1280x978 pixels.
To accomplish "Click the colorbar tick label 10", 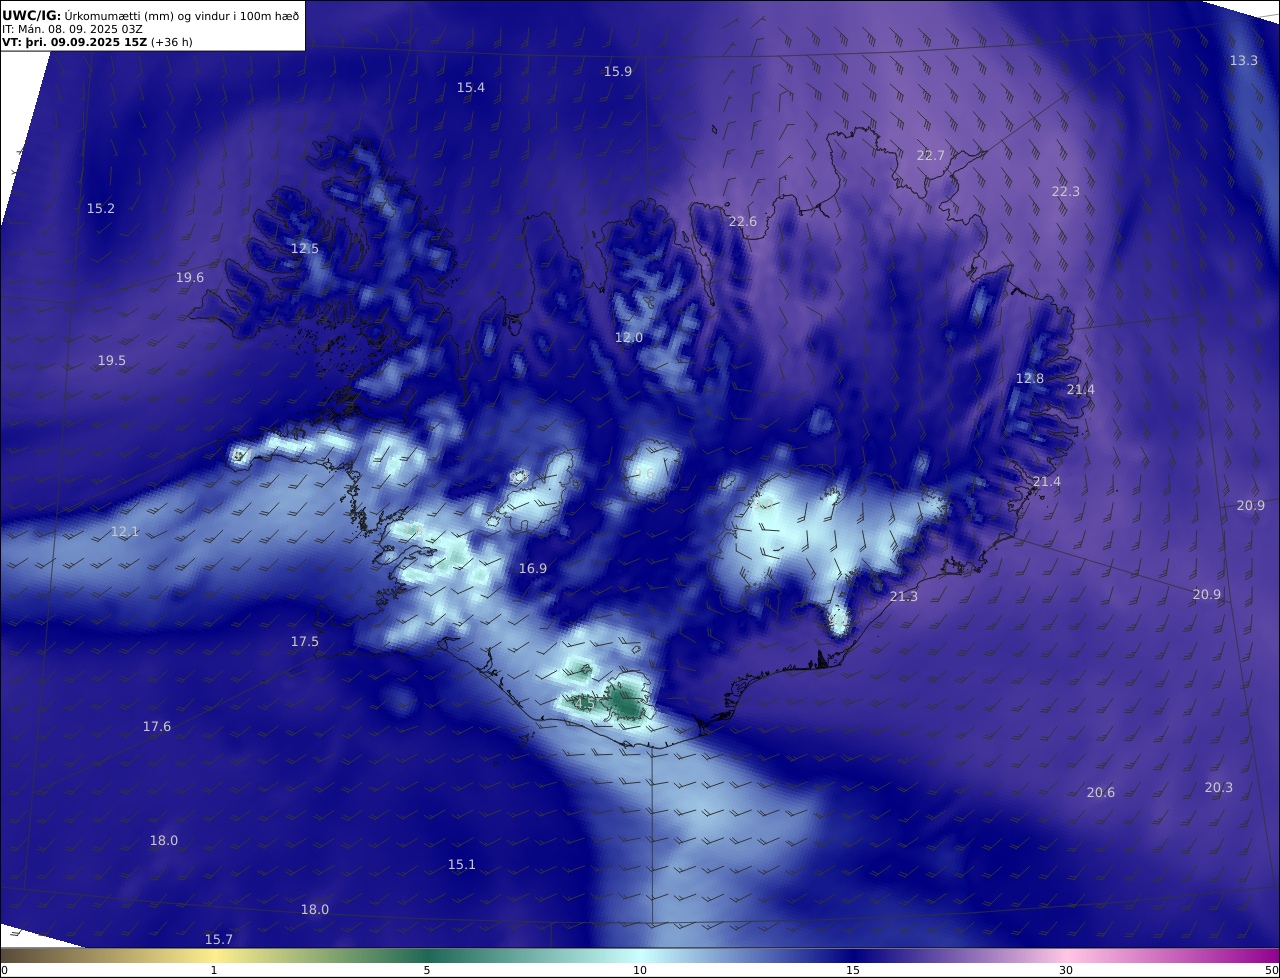I will [640, 970].
